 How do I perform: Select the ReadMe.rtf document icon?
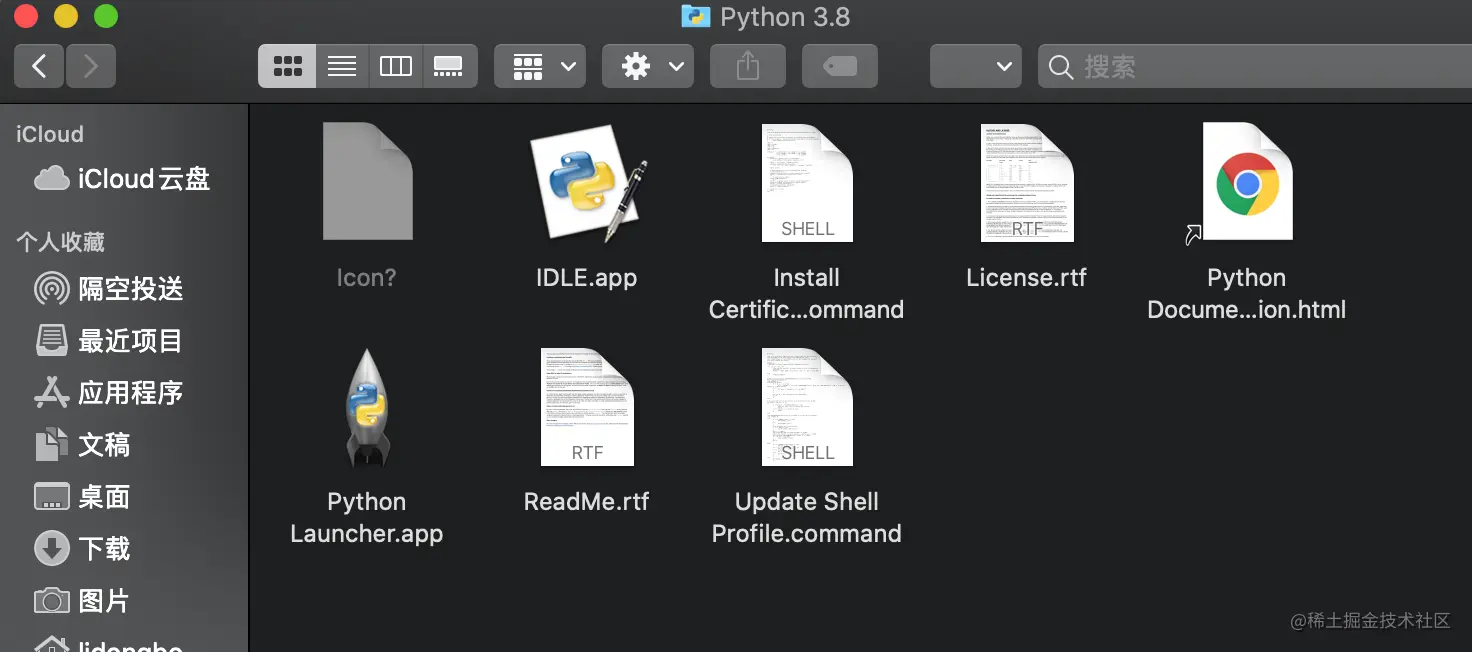coord(587,407)
